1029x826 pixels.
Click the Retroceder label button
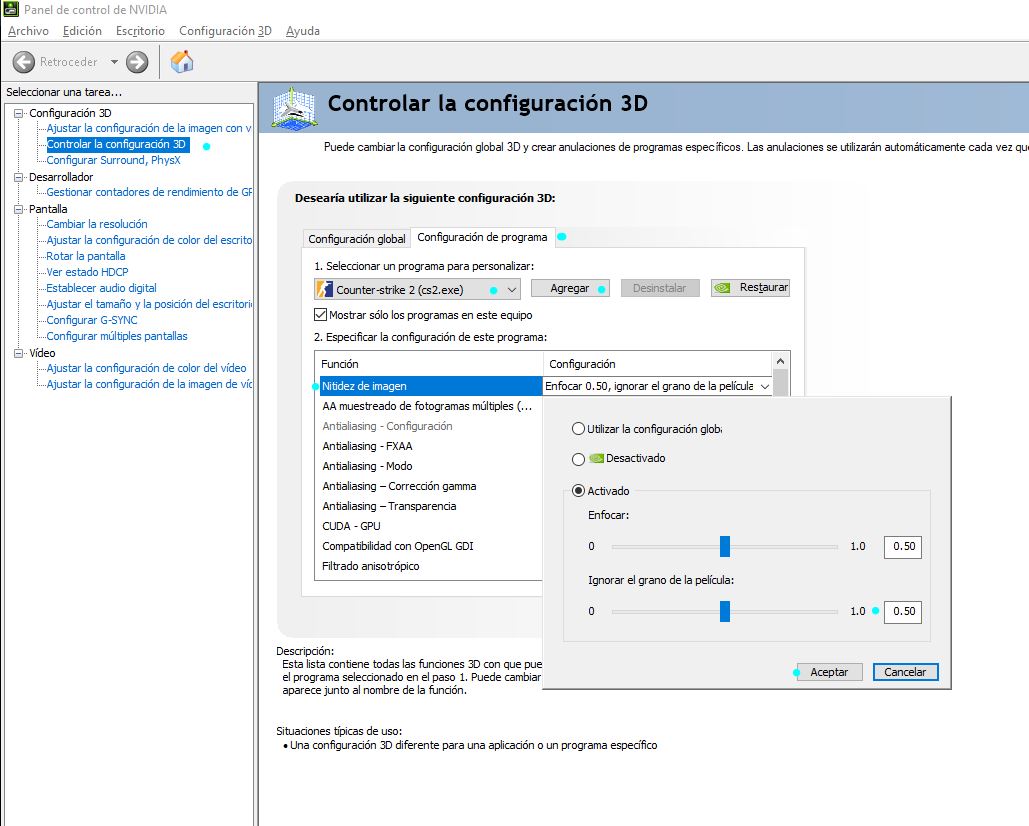68,62
